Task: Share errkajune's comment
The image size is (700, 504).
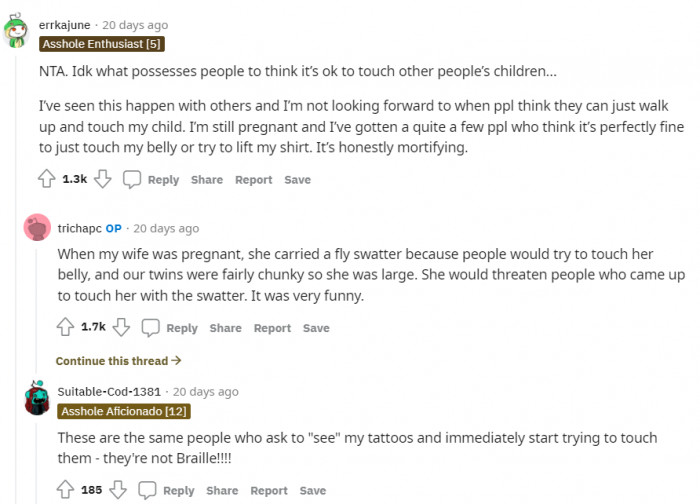Action: pos(207,180)
